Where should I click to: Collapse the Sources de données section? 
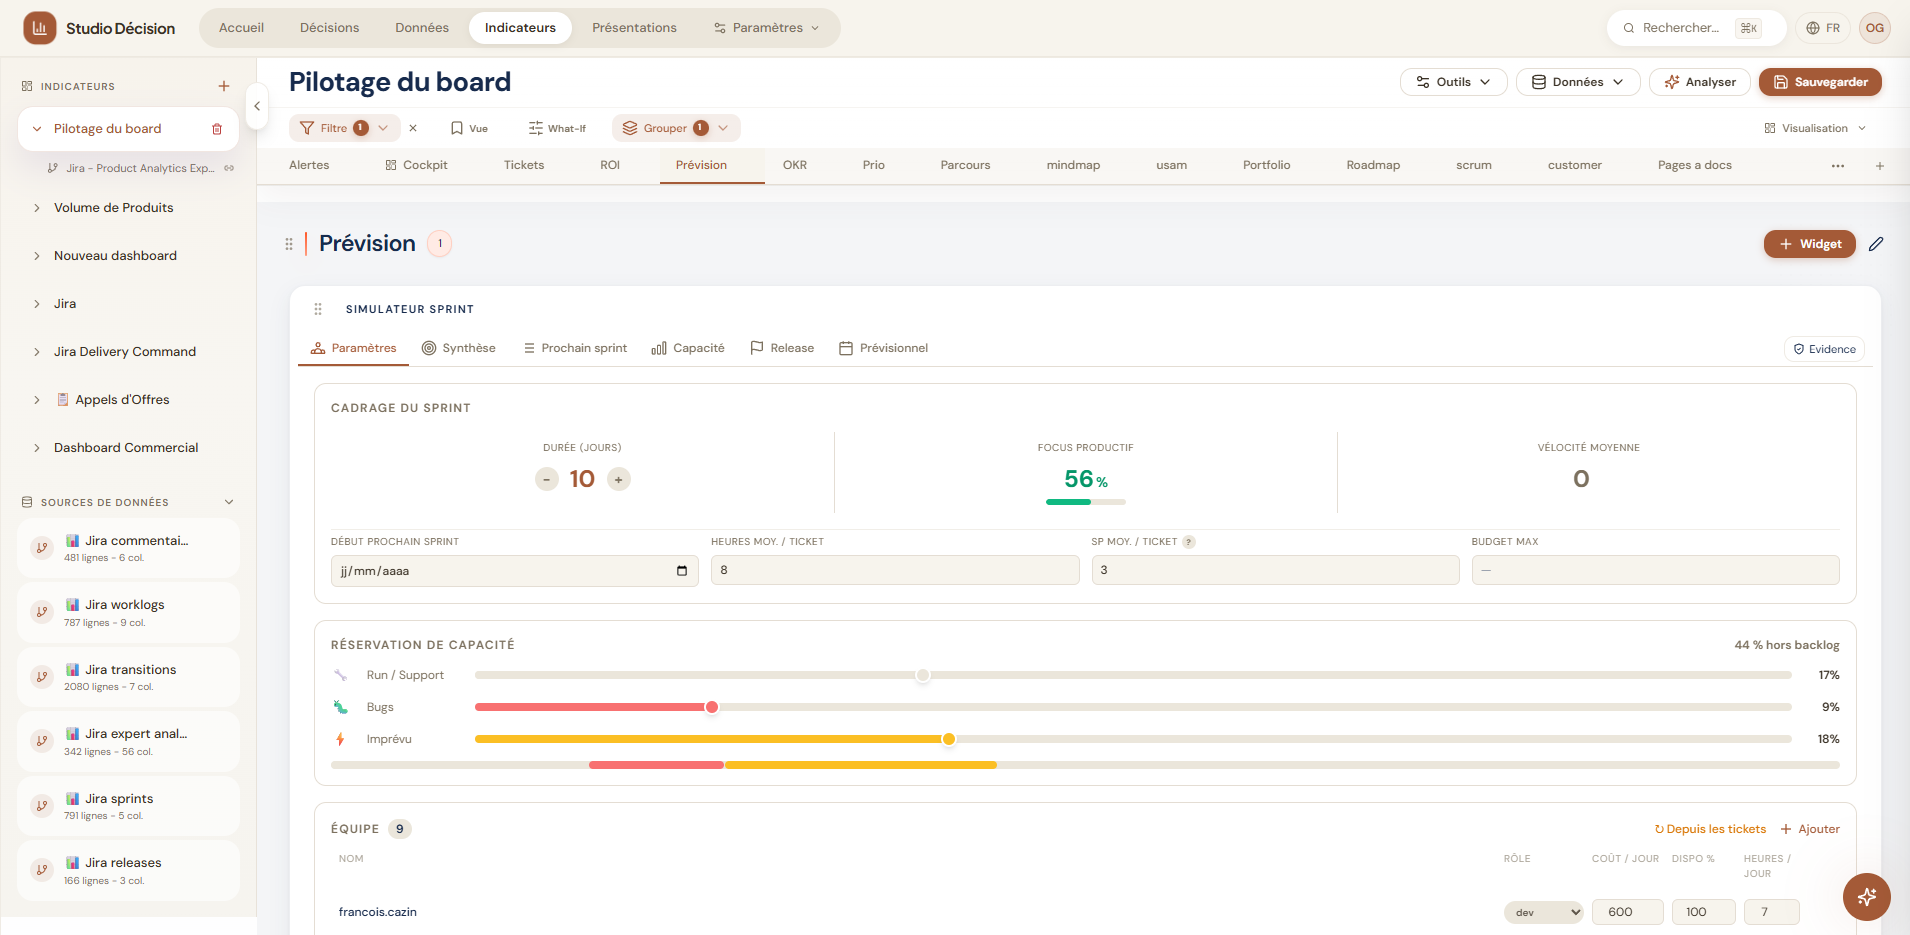[x=229, y=502]
